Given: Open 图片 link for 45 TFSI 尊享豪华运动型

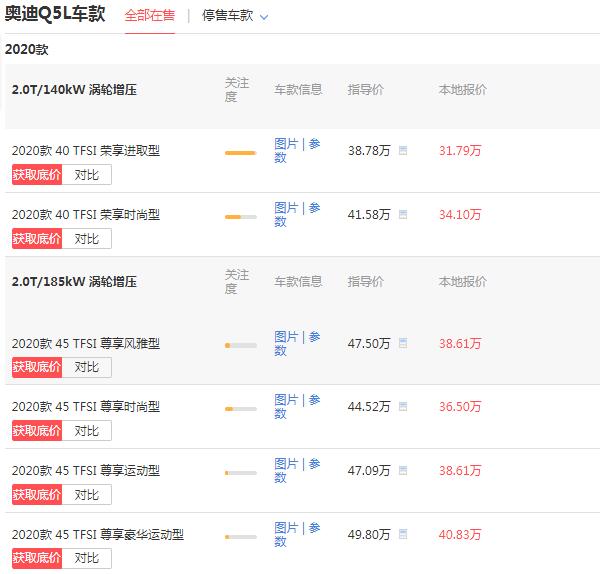Looking at the screenshot, I should coord(286,528).
